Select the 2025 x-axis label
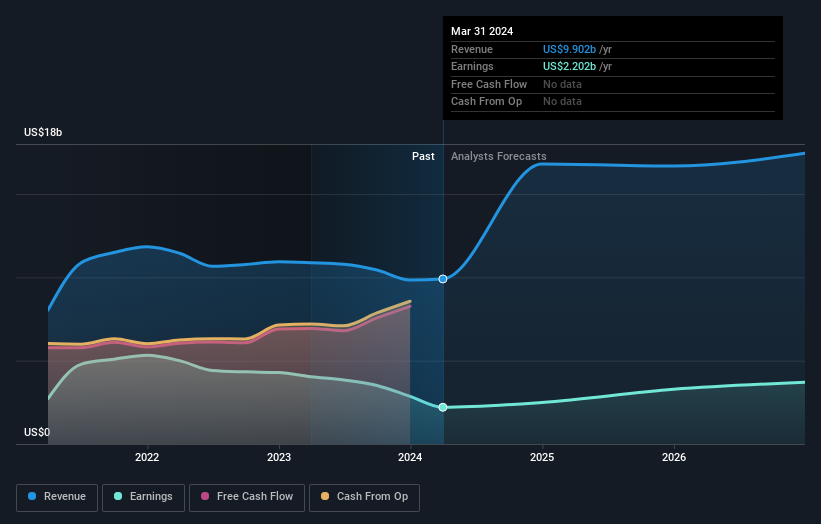The image size is (821, 524). pos(542,457)
